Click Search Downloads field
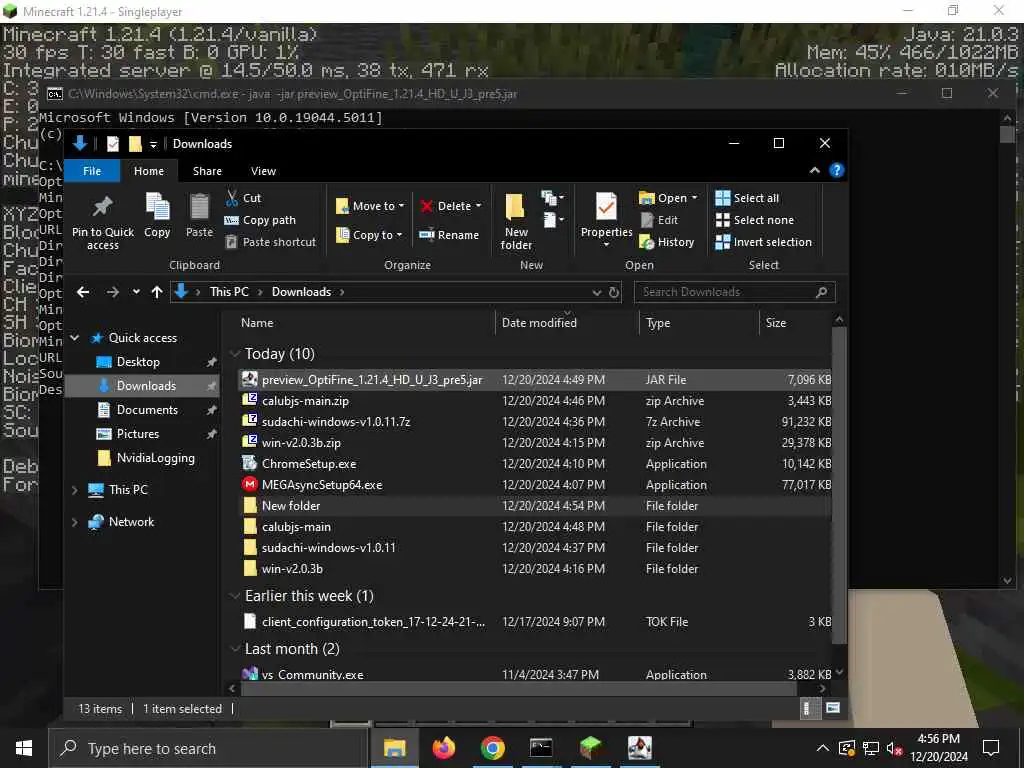This screenshot has width=1024, height=768. click(734, 292)
